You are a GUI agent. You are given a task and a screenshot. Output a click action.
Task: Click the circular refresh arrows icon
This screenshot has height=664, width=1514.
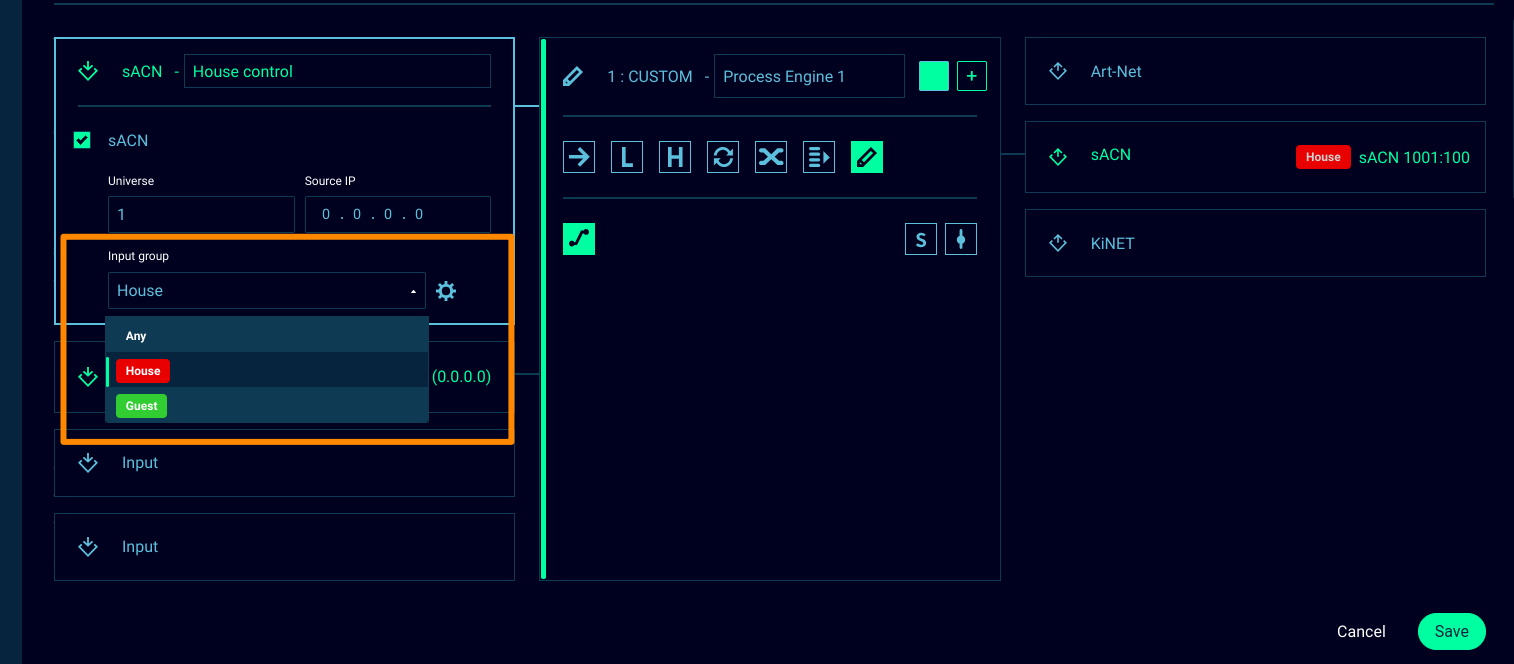tap(723, 157)
